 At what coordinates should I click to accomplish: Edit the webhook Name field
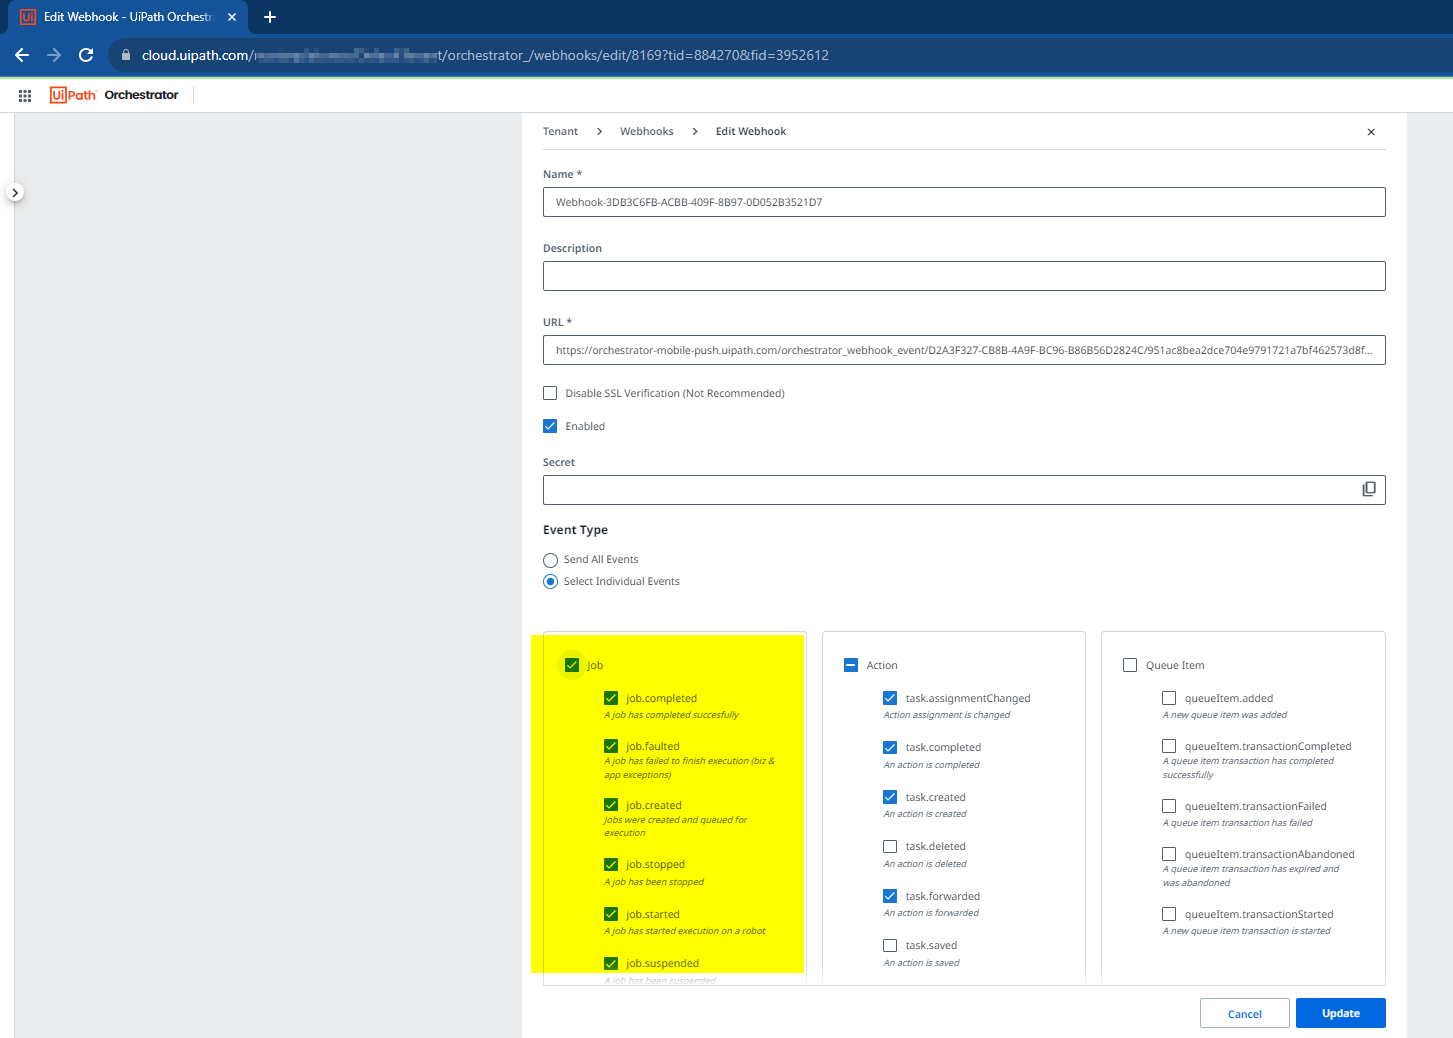click(964, 202)
